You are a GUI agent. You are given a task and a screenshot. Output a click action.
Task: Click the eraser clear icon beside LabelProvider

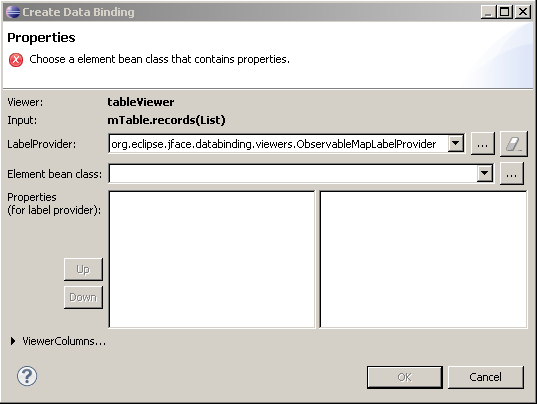click(x=513, y=144)
